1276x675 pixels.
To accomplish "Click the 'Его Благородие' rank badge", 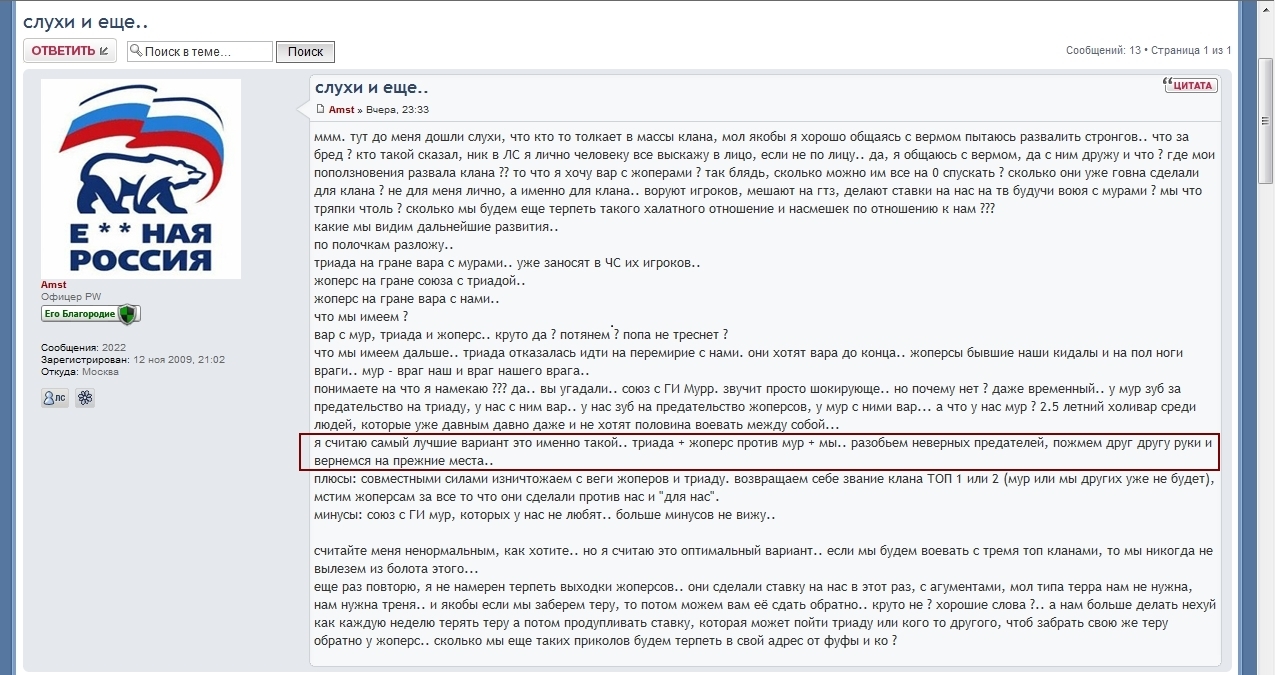I will coord(90,314).
